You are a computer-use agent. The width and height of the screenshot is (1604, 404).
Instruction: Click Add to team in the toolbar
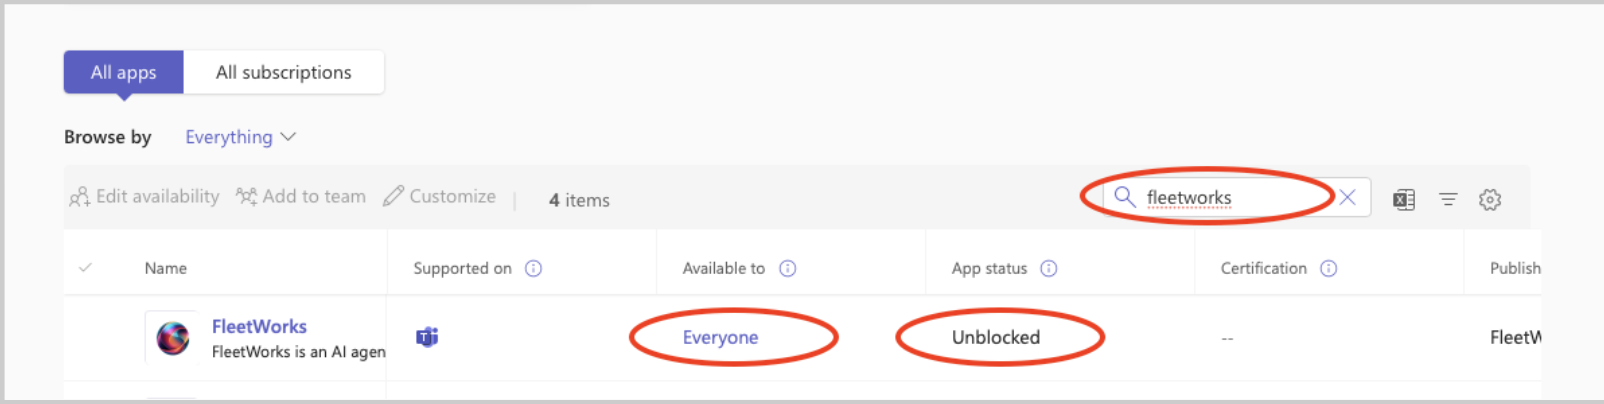click(301, 197)
